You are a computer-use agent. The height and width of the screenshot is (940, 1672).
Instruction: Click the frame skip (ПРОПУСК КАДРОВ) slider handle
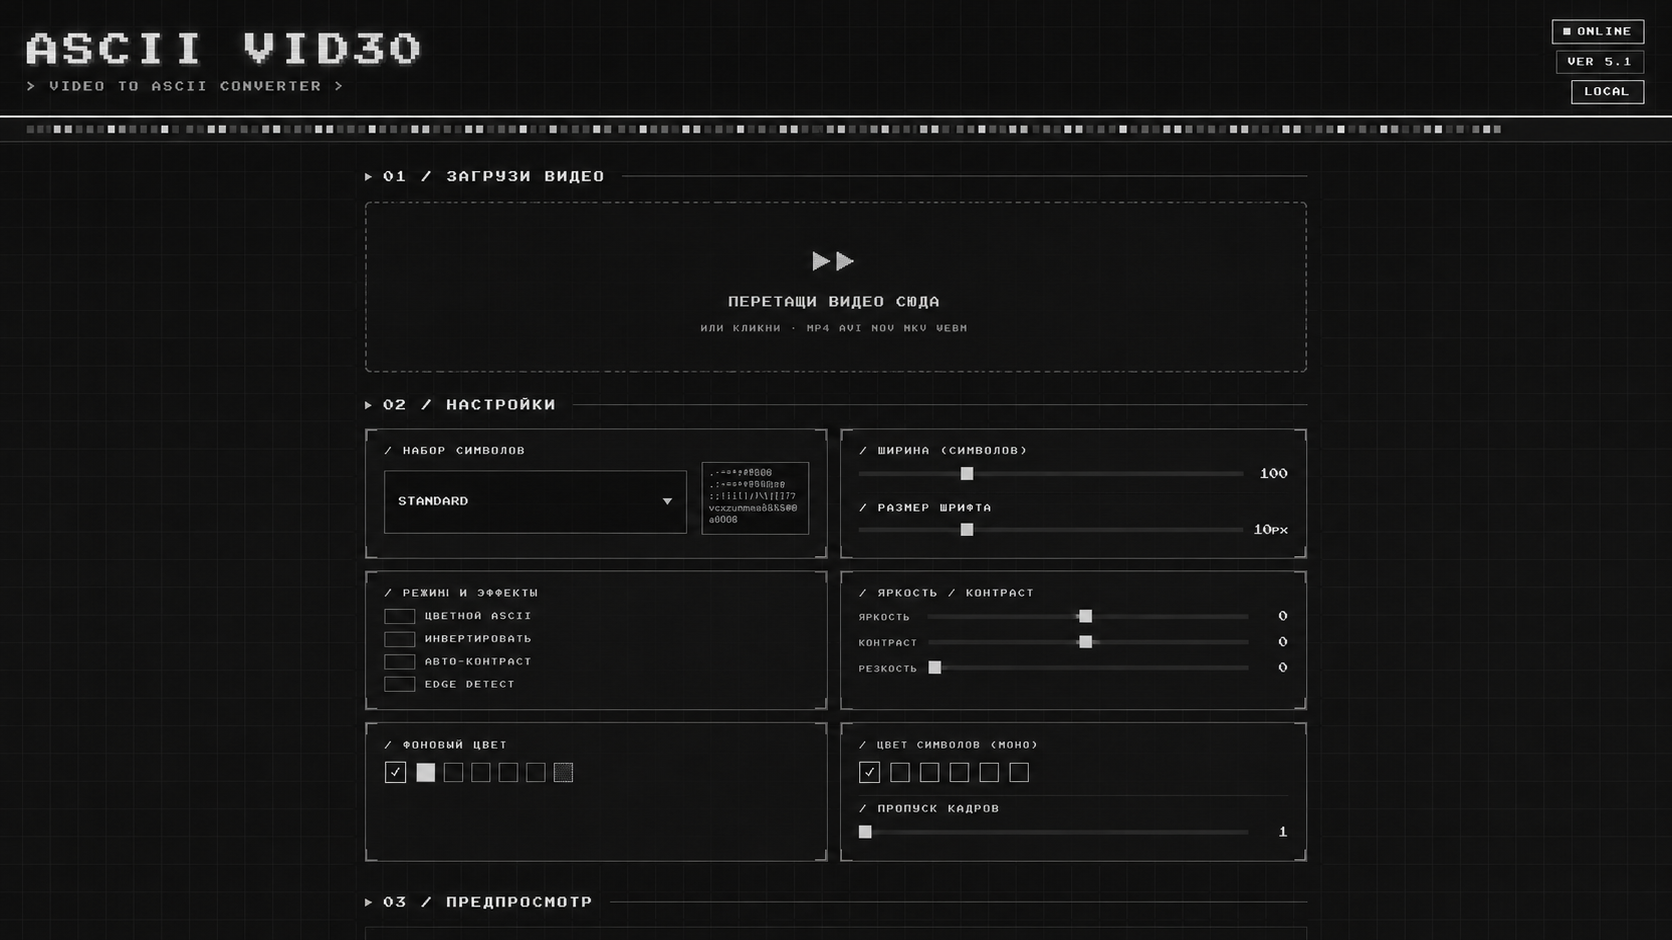[865, 831]
